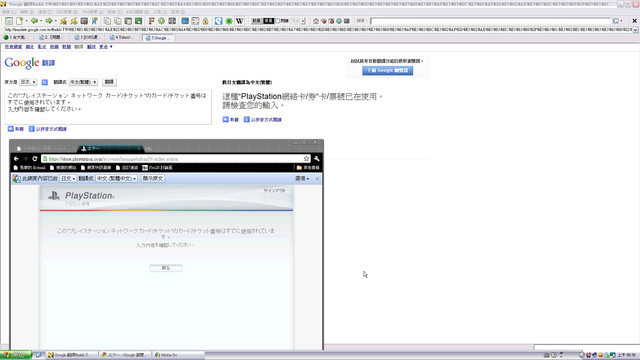Click the new blank page toolbar icon

tap(19, 21)
